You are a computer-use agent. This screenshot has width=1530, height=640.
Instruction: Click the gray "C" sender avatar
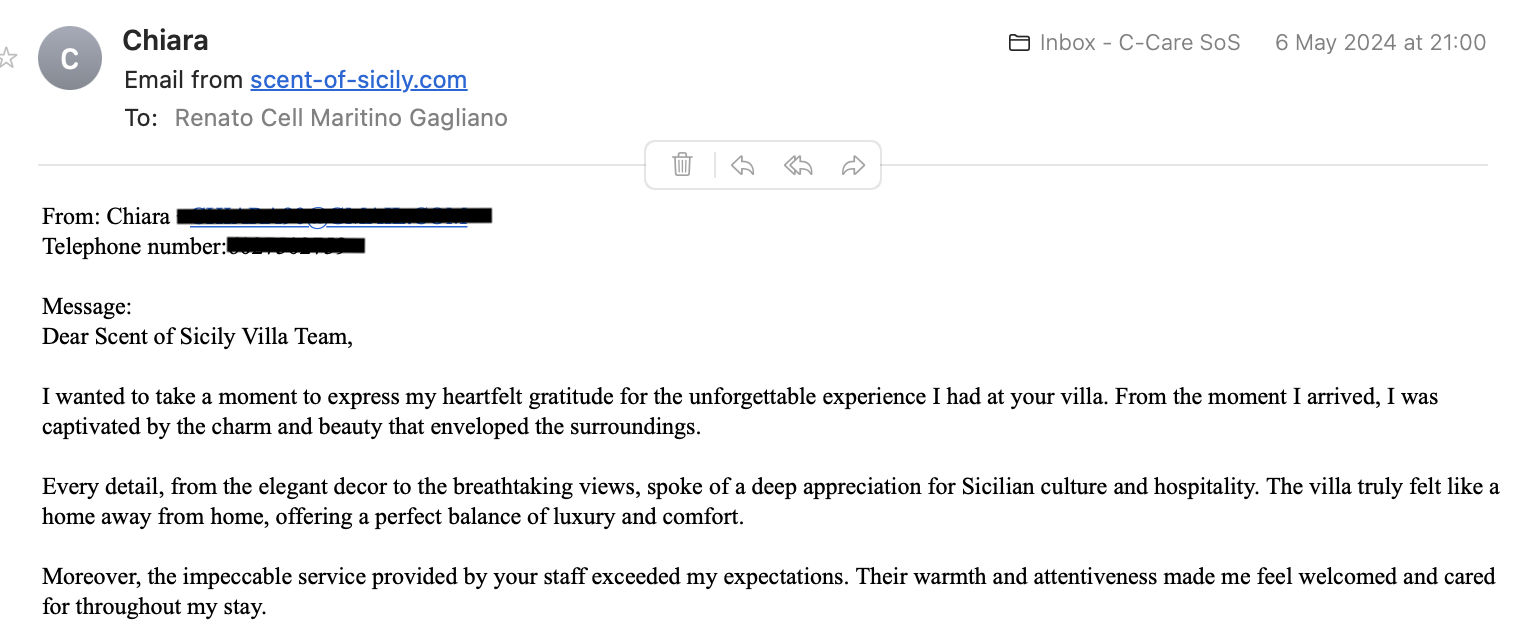pyautogui.click(x=70, y=58)
